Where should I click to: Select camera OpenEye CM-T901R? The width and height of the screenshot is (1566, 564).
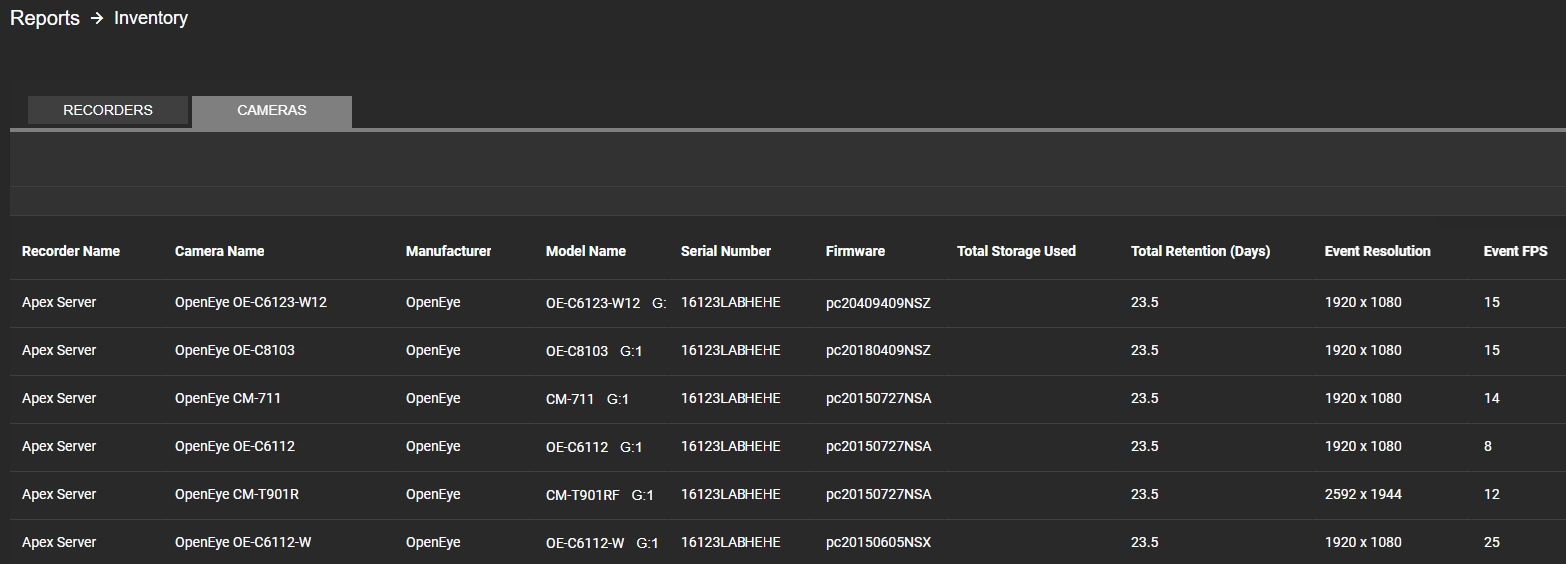(237, 494)
